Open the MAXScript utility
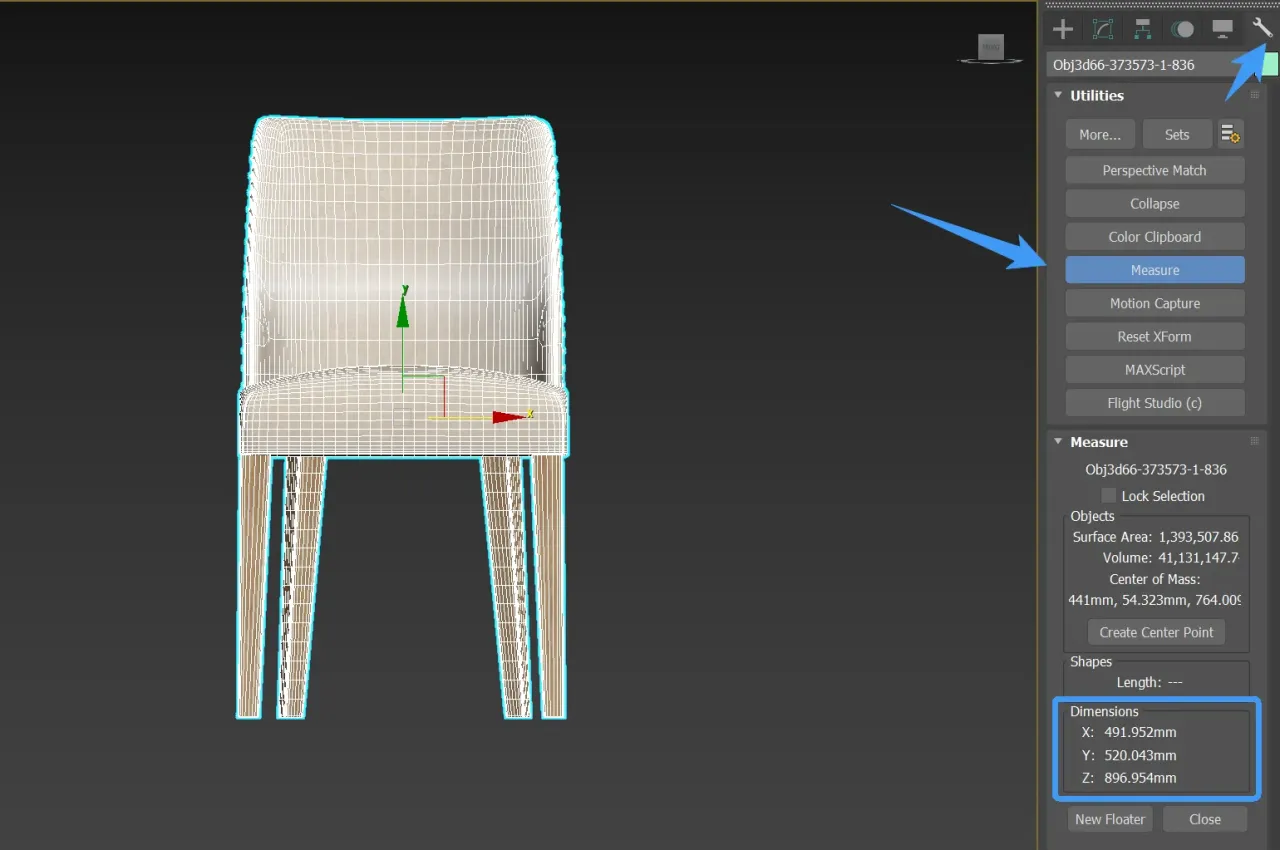This screenshot has width=1280, height=850. [x=1155, y=369]
